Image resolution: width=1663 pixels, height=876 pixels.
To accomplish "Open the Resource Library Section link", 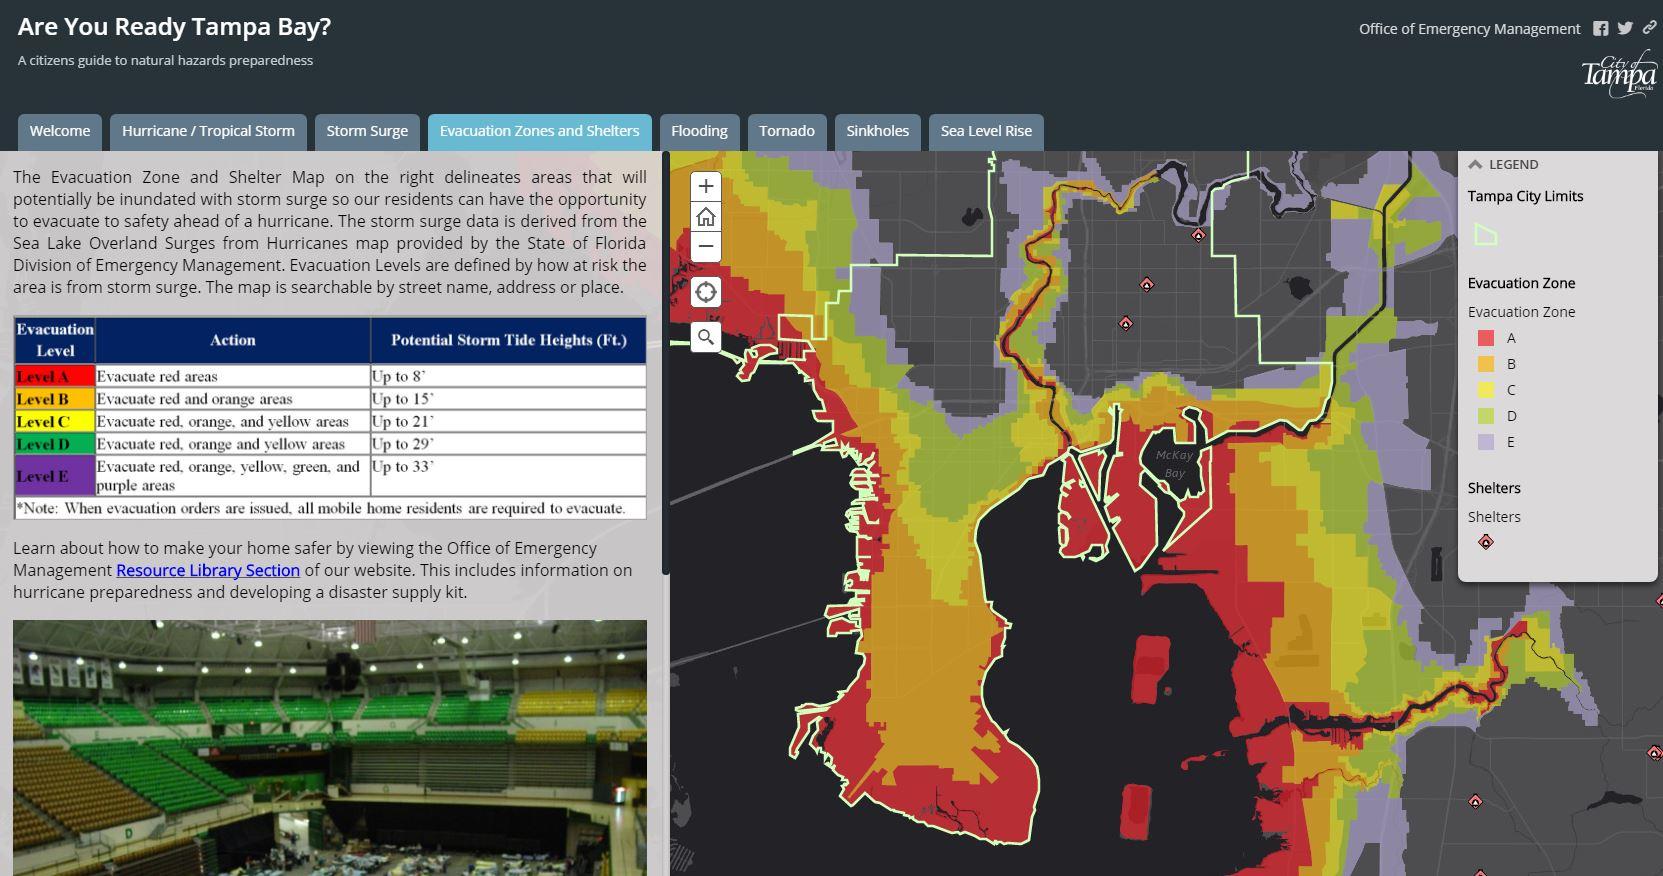I will 208,570.
